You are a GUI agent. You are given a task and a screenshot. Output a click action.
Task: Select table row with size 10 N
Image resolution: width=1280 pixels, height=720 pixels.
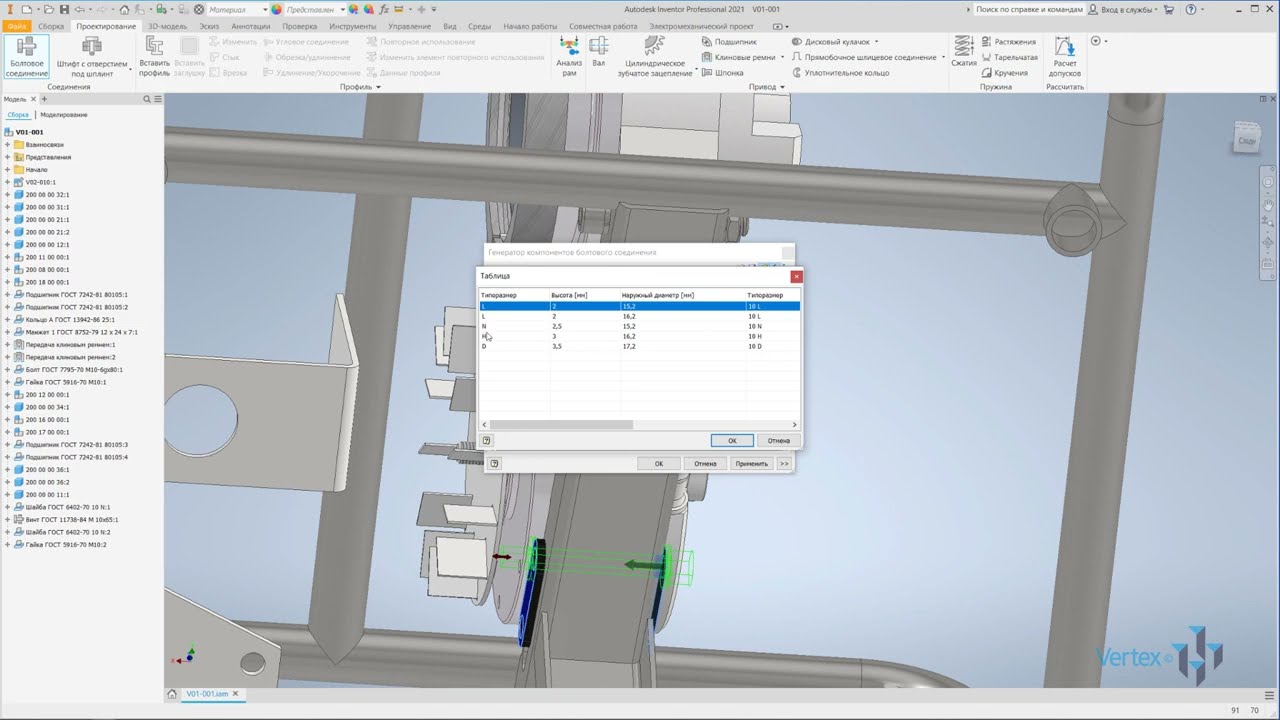point(639,326)
